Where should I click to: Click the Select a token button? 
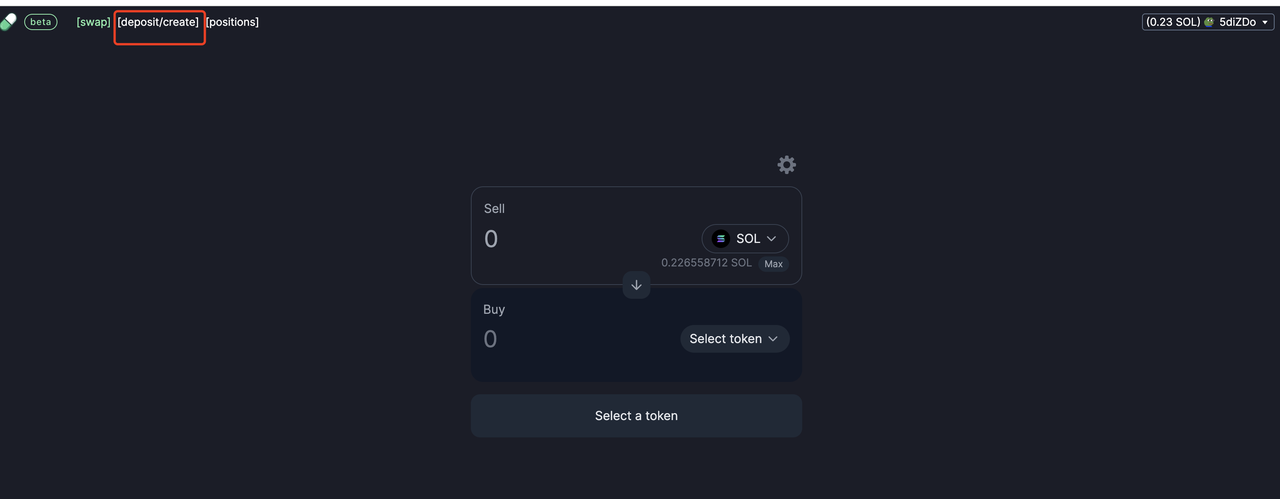(636, 416)
